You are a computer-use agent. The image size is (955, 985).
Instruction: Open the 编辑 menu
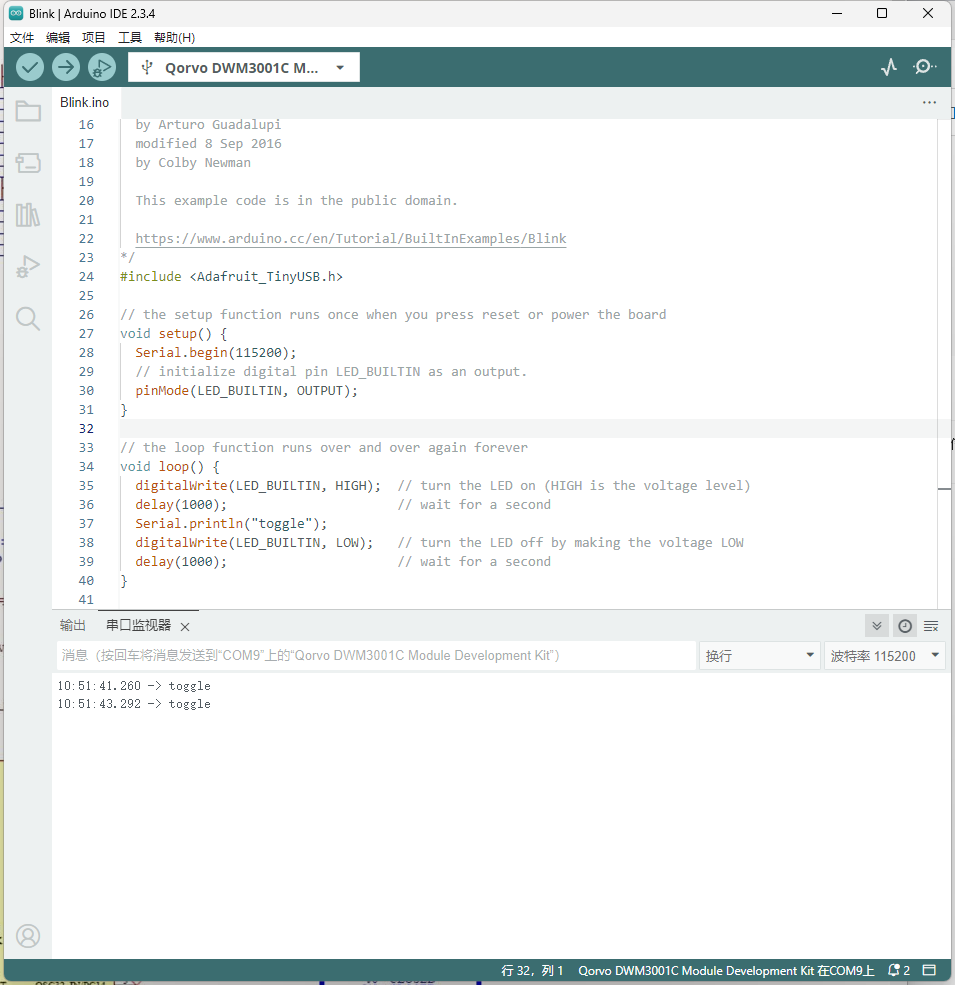(x=58, y=38)
